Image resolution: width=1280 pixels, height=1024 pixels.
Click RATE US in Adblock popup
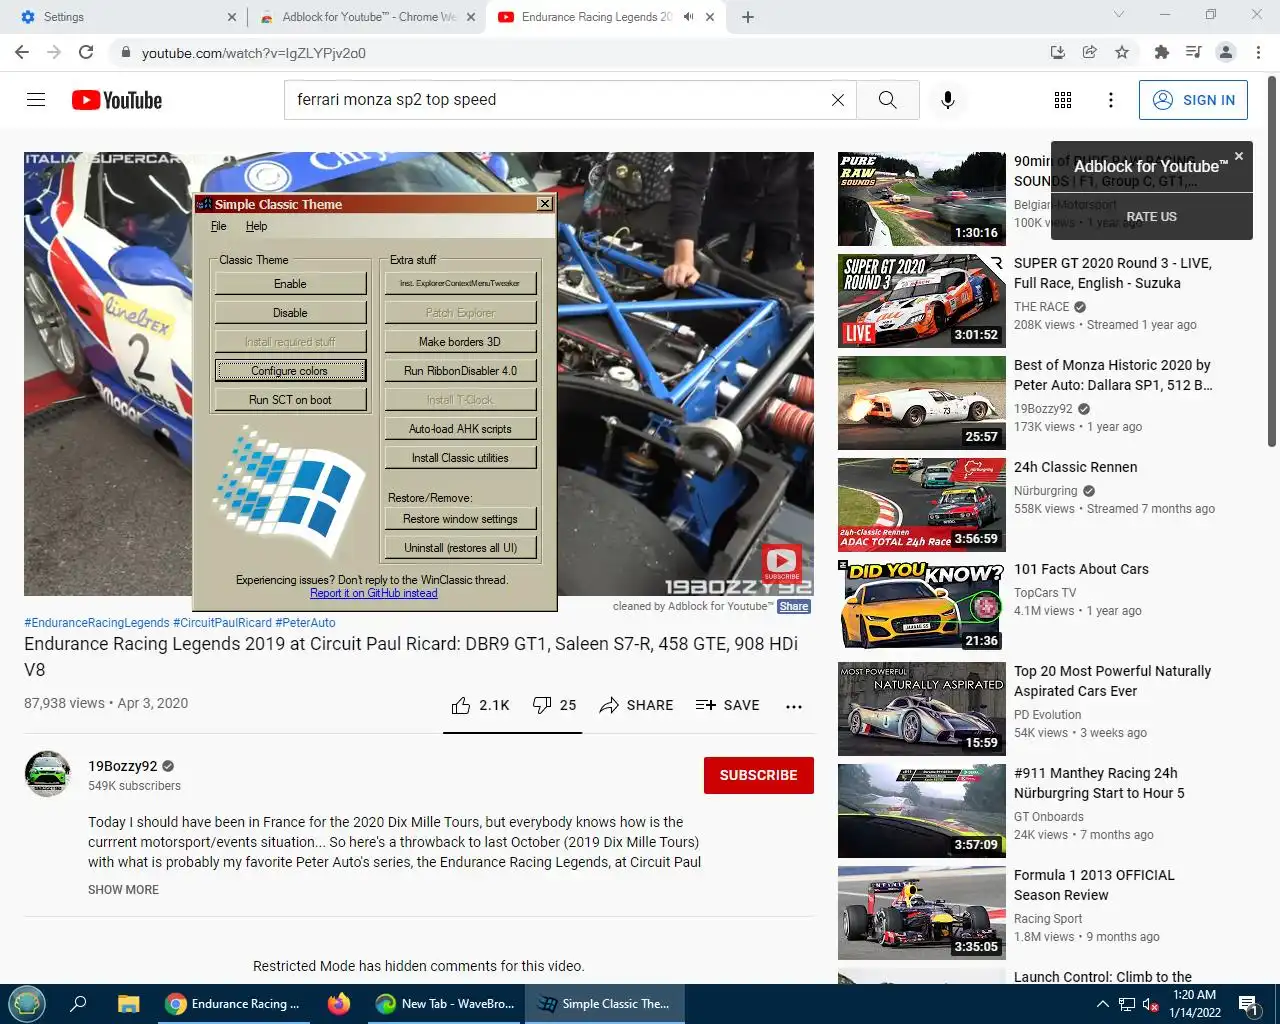pyautogui.click(x=1151, y=217)
